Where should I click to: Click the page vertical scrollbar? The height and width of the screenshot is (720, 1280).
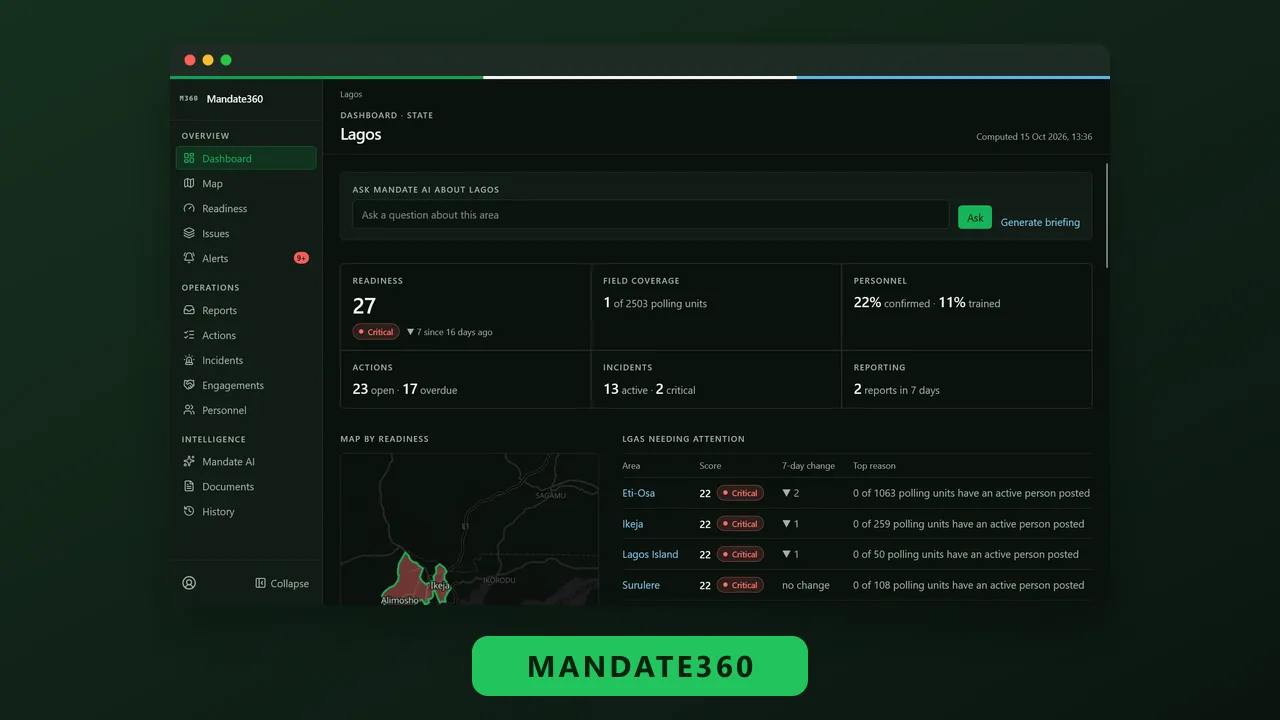[1106, 215]
